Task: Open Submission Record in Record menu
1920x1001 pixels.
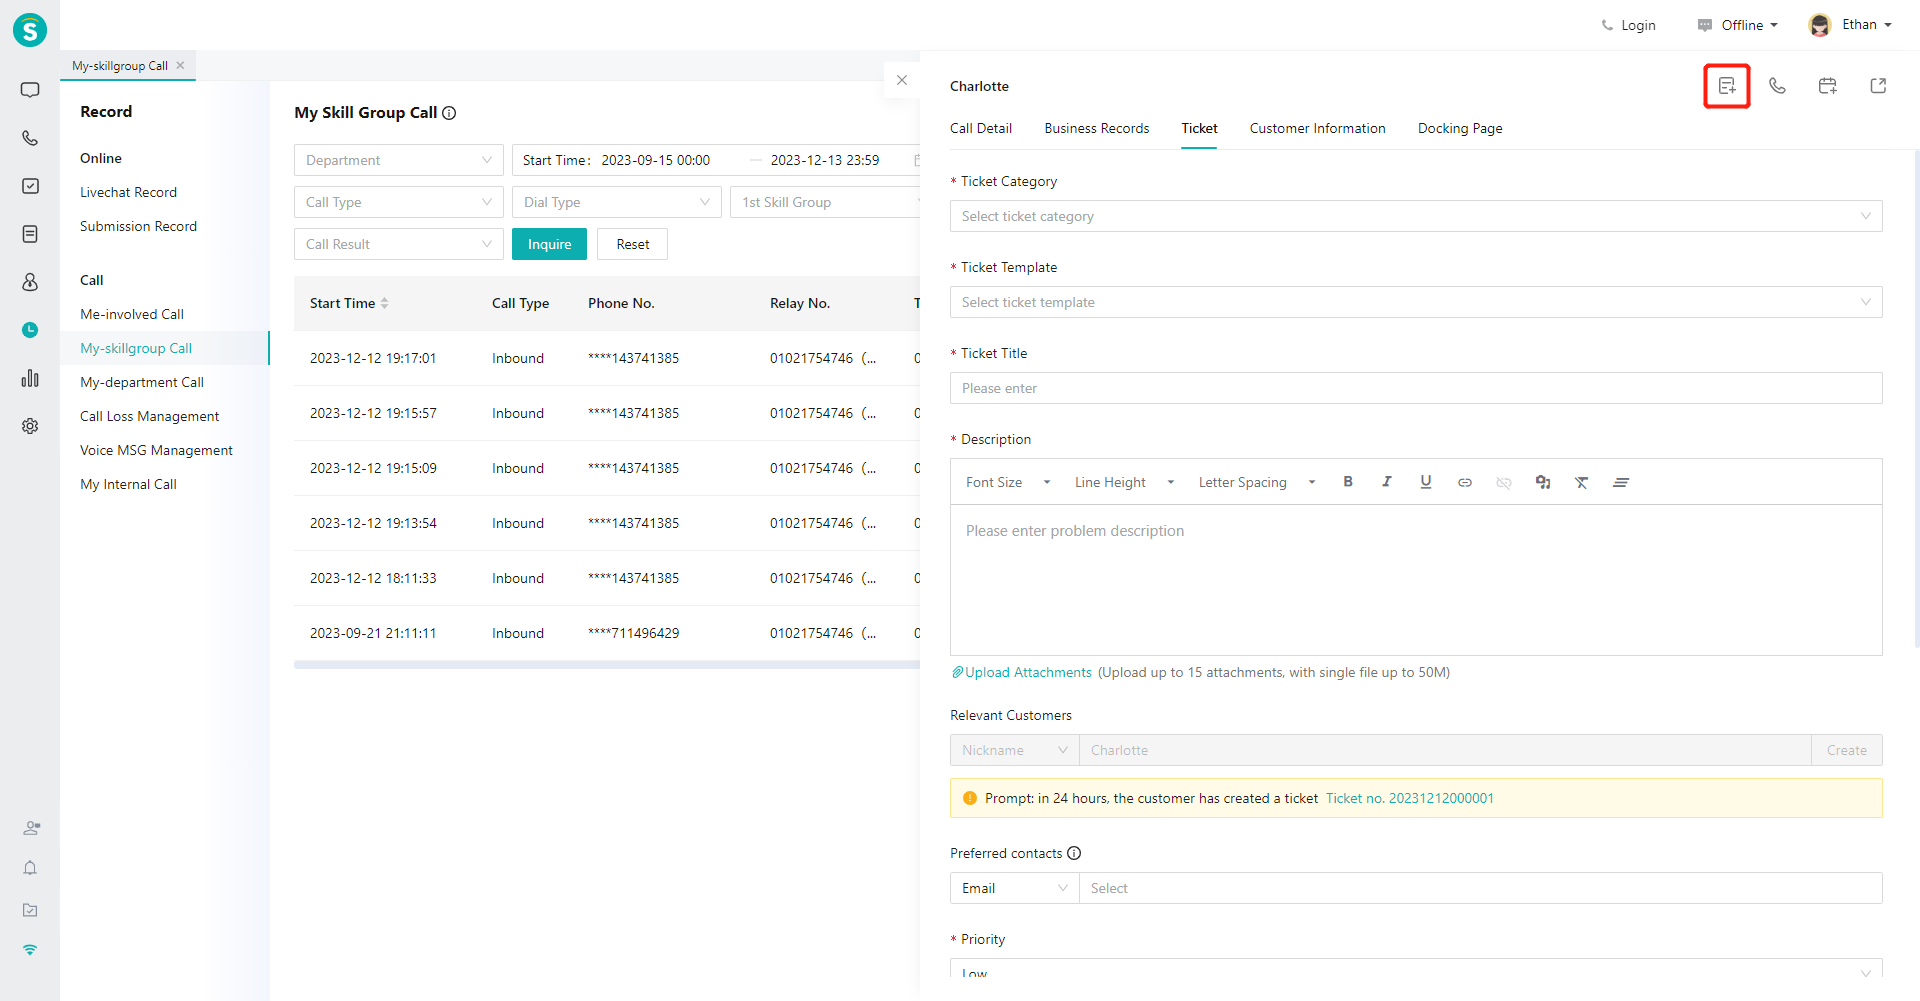Action: click(138, 226)
